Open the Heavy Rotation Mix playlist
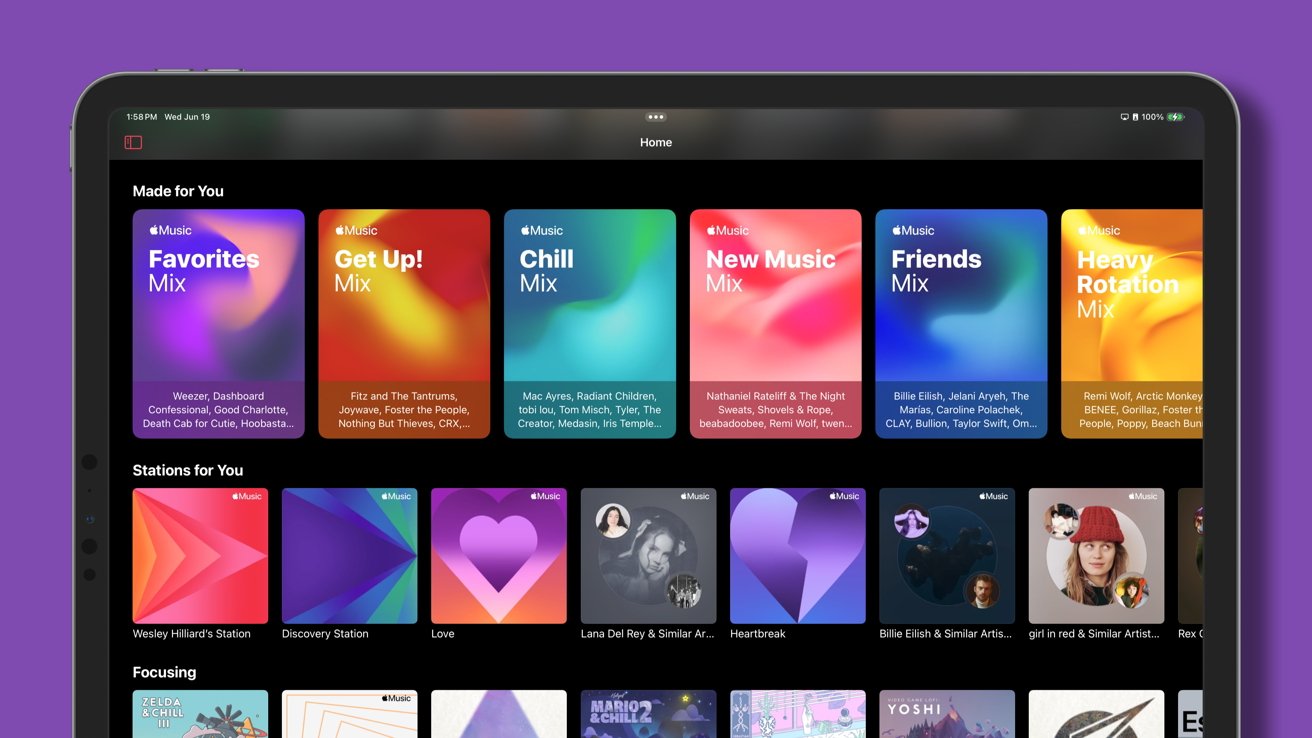 (1132, 324)
